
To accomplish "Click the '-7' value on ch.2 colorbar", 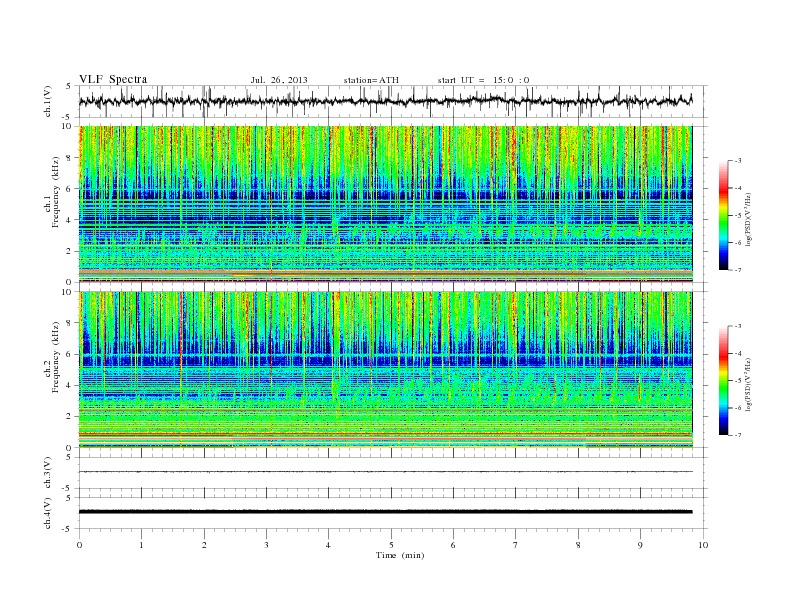I will tap(738, 435).
